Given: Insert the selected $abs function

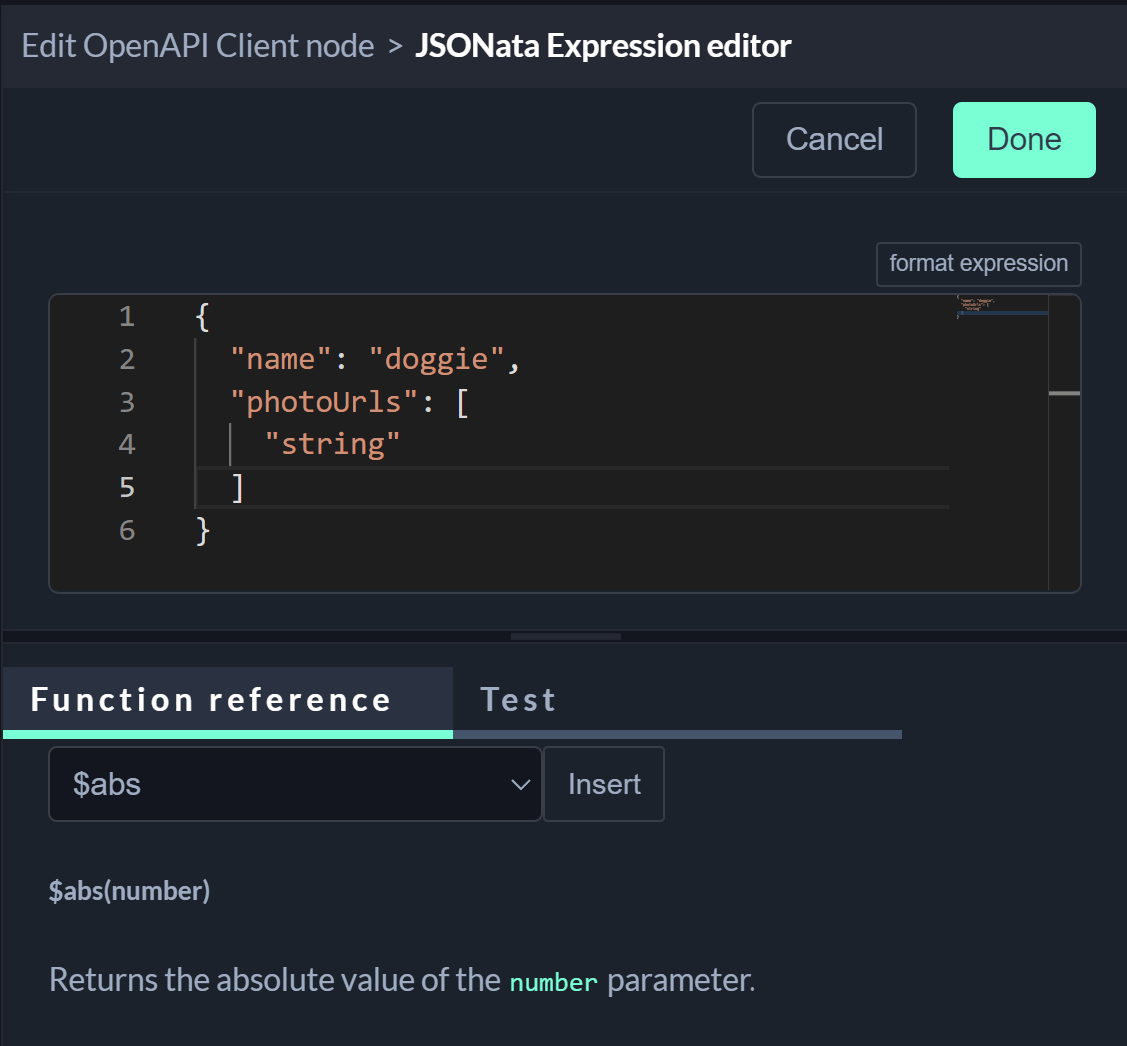Looking at the screenshot, I should coord(604,784).
